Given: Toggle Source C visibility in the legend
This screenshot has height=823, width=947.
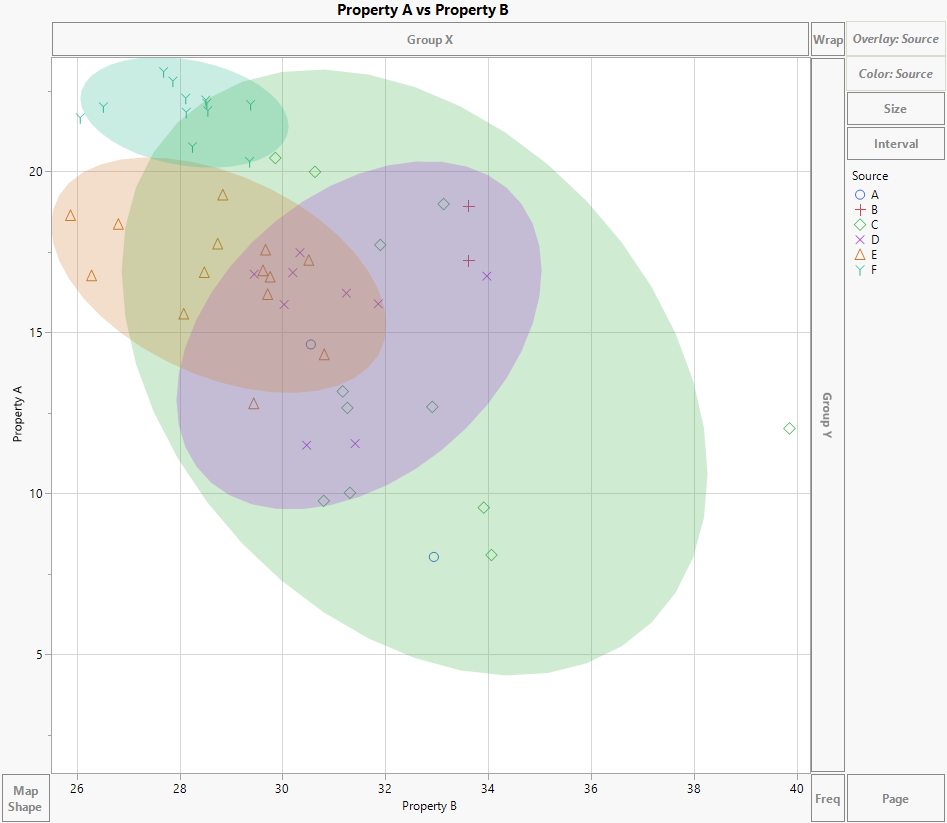Looking at the screenshot, I should [x=872, y=224].
